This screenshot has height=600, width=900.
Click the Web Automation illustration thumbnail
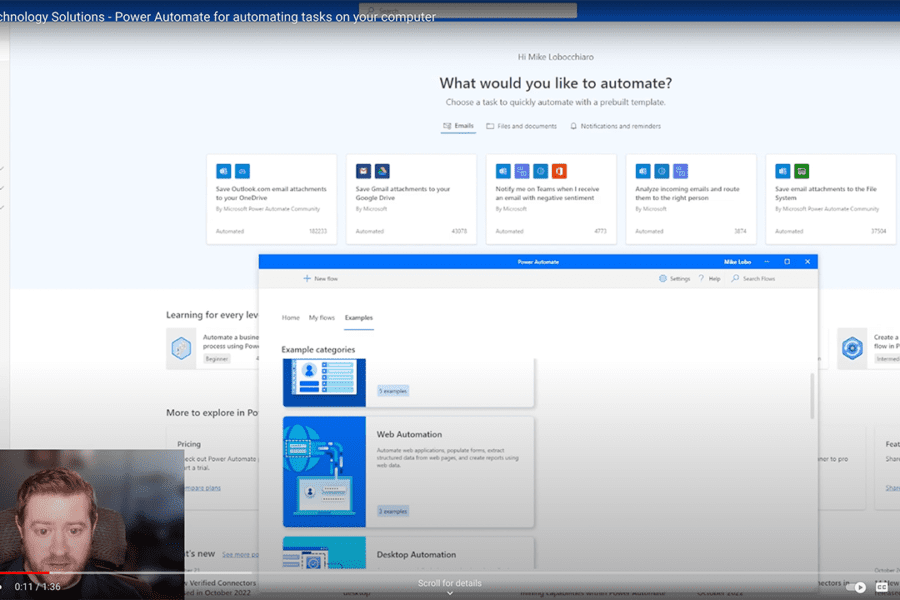[x=324, y=472]
